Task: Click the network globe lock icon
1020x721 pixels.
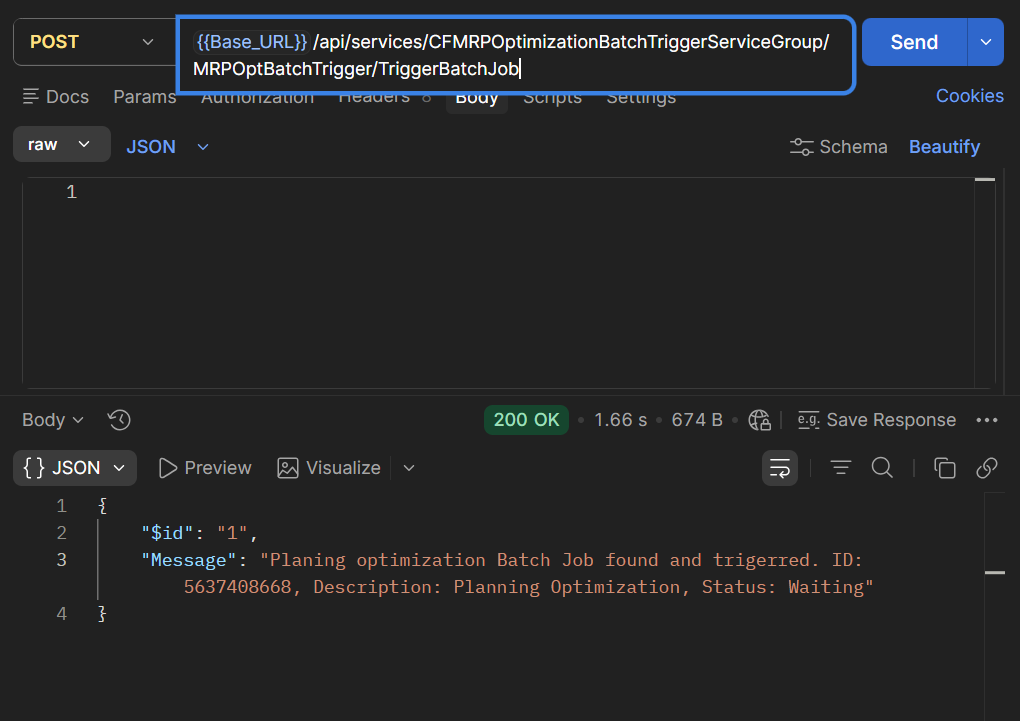Action: click(759, 420)
